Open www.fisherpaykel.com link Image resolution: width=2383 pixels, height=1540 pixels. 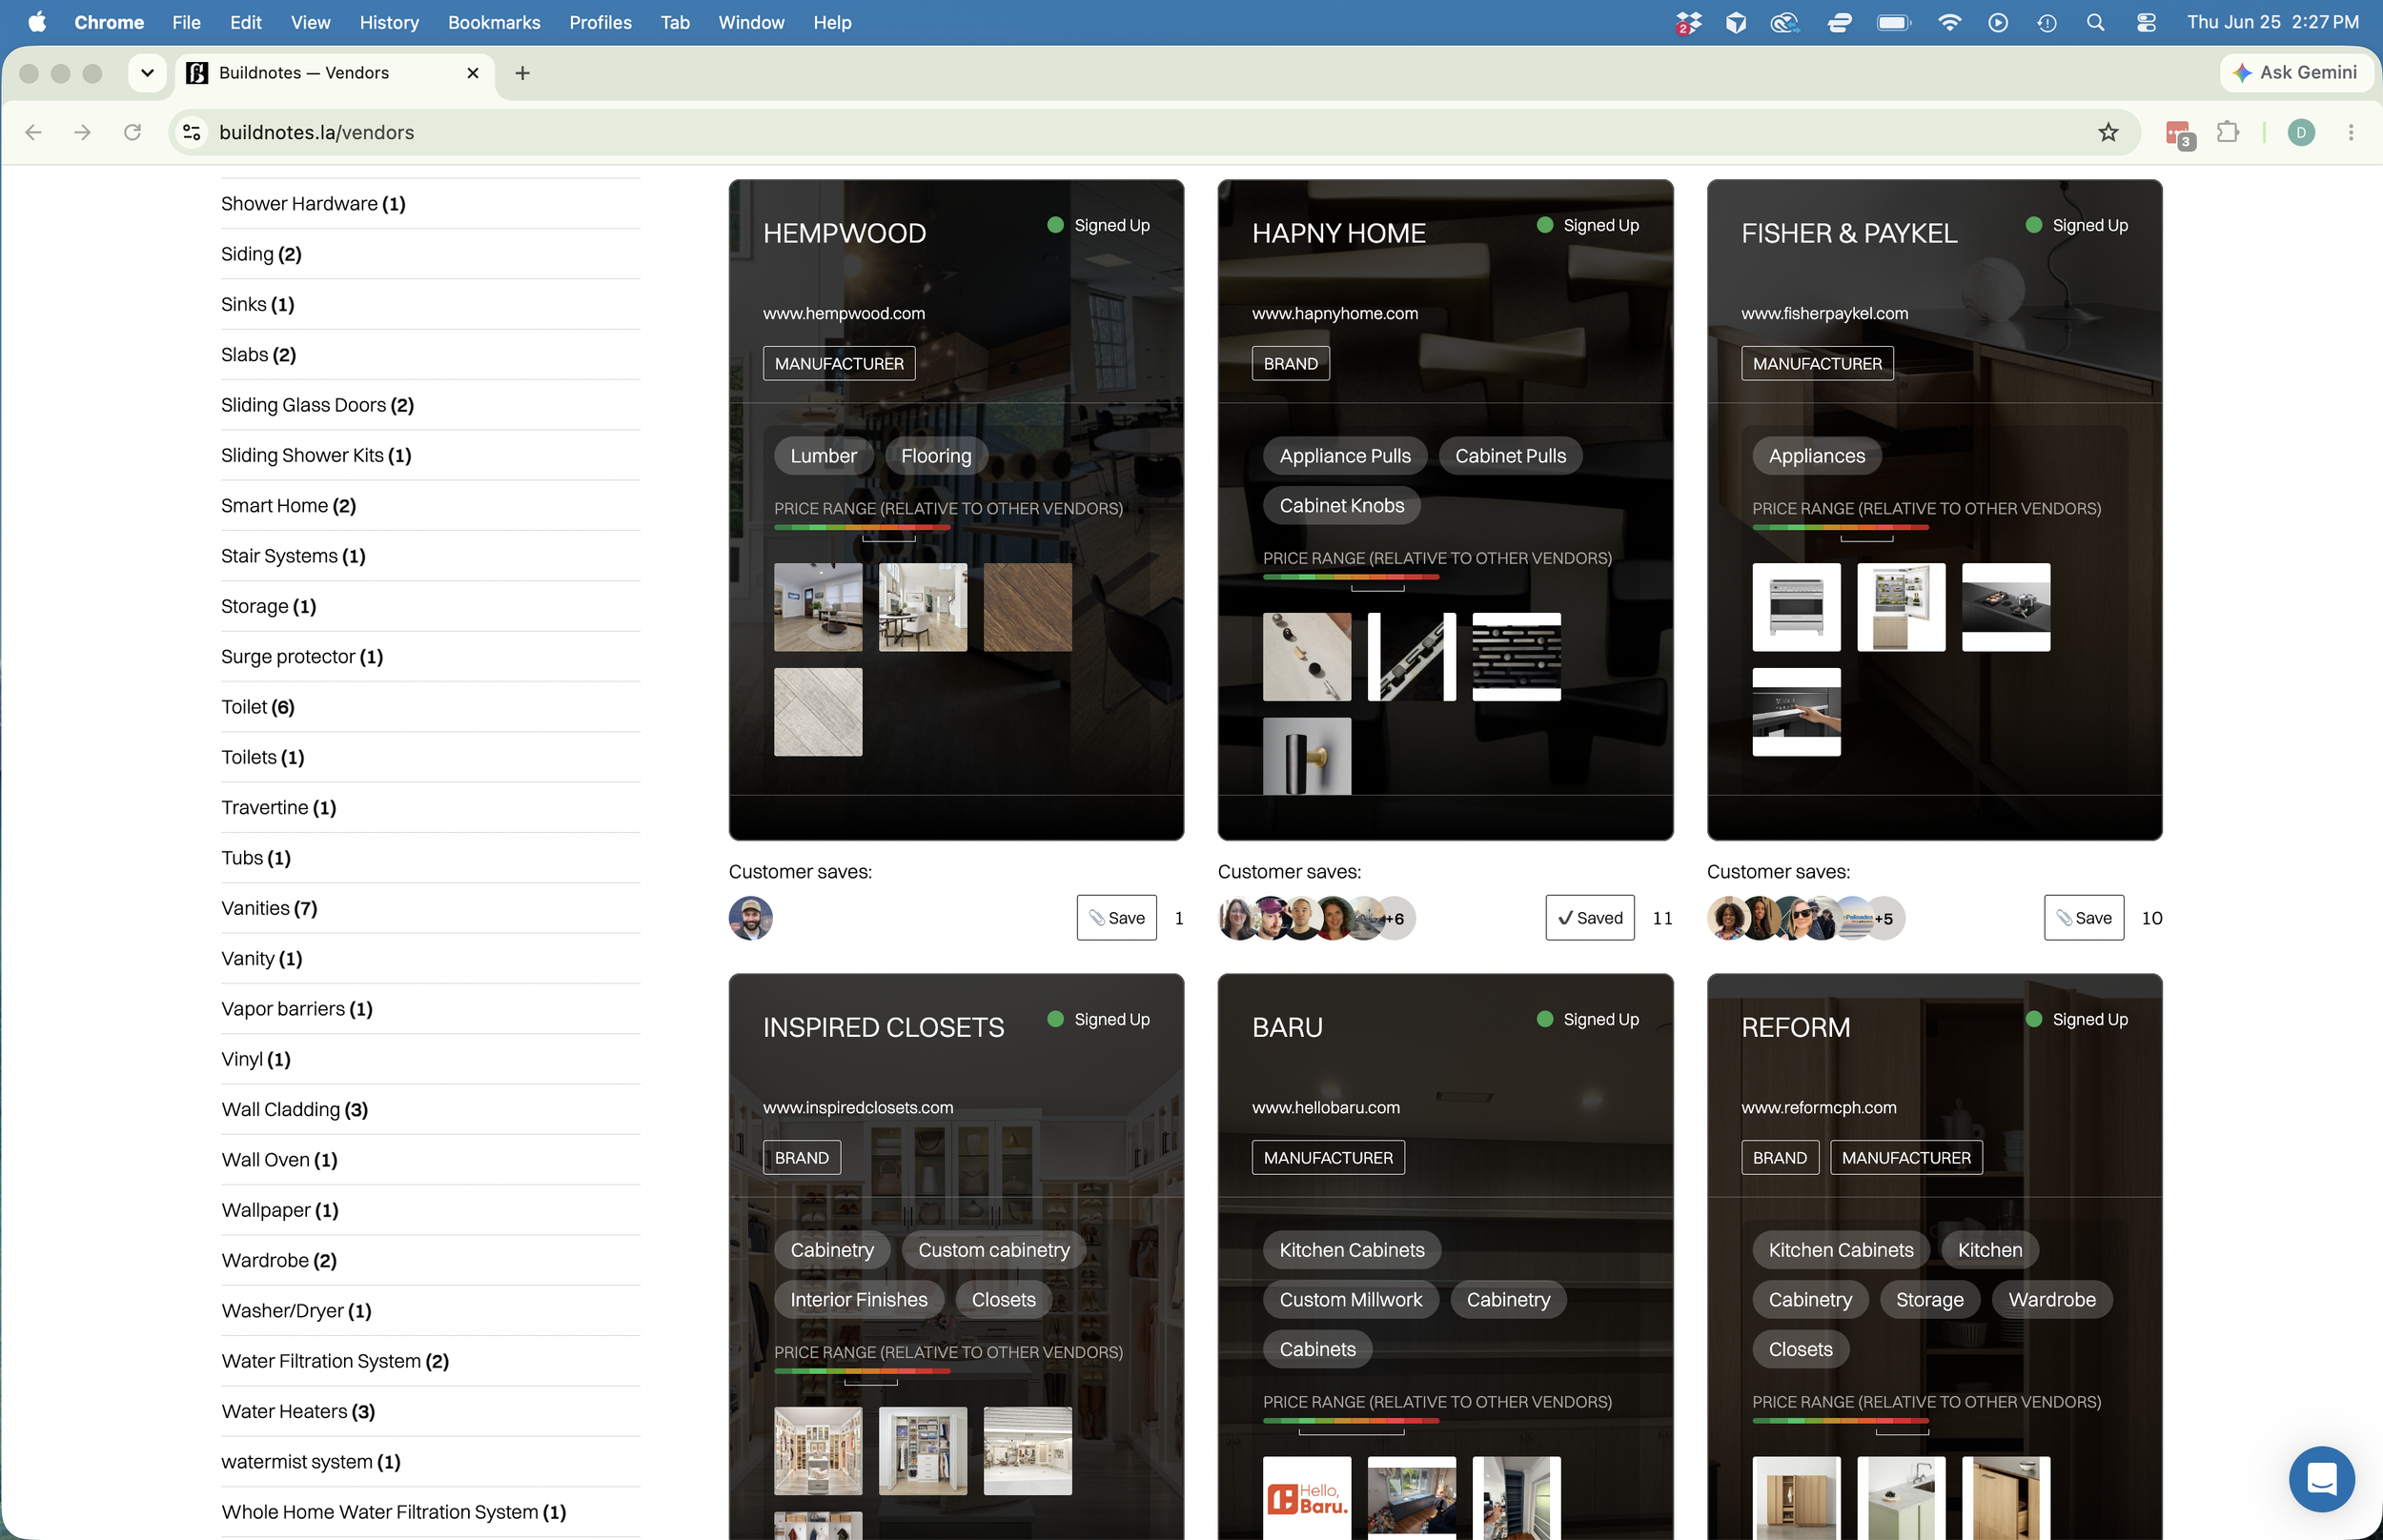(1824, 313)
